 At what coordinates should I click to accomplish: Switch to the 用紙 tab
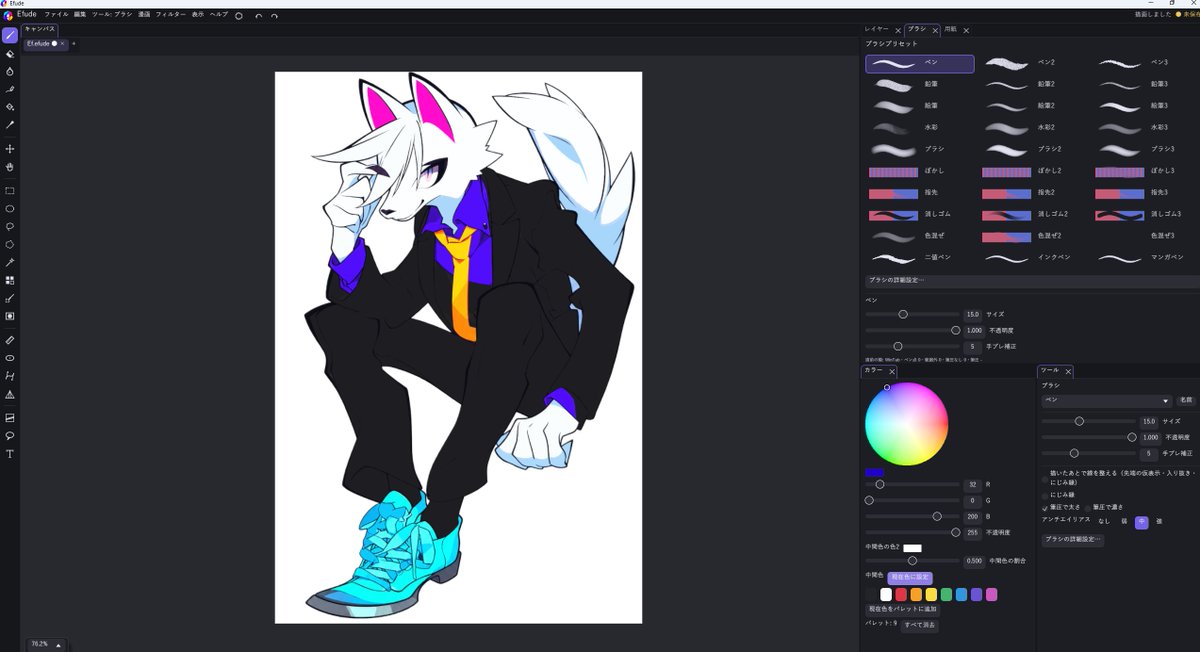coord(950,31)
